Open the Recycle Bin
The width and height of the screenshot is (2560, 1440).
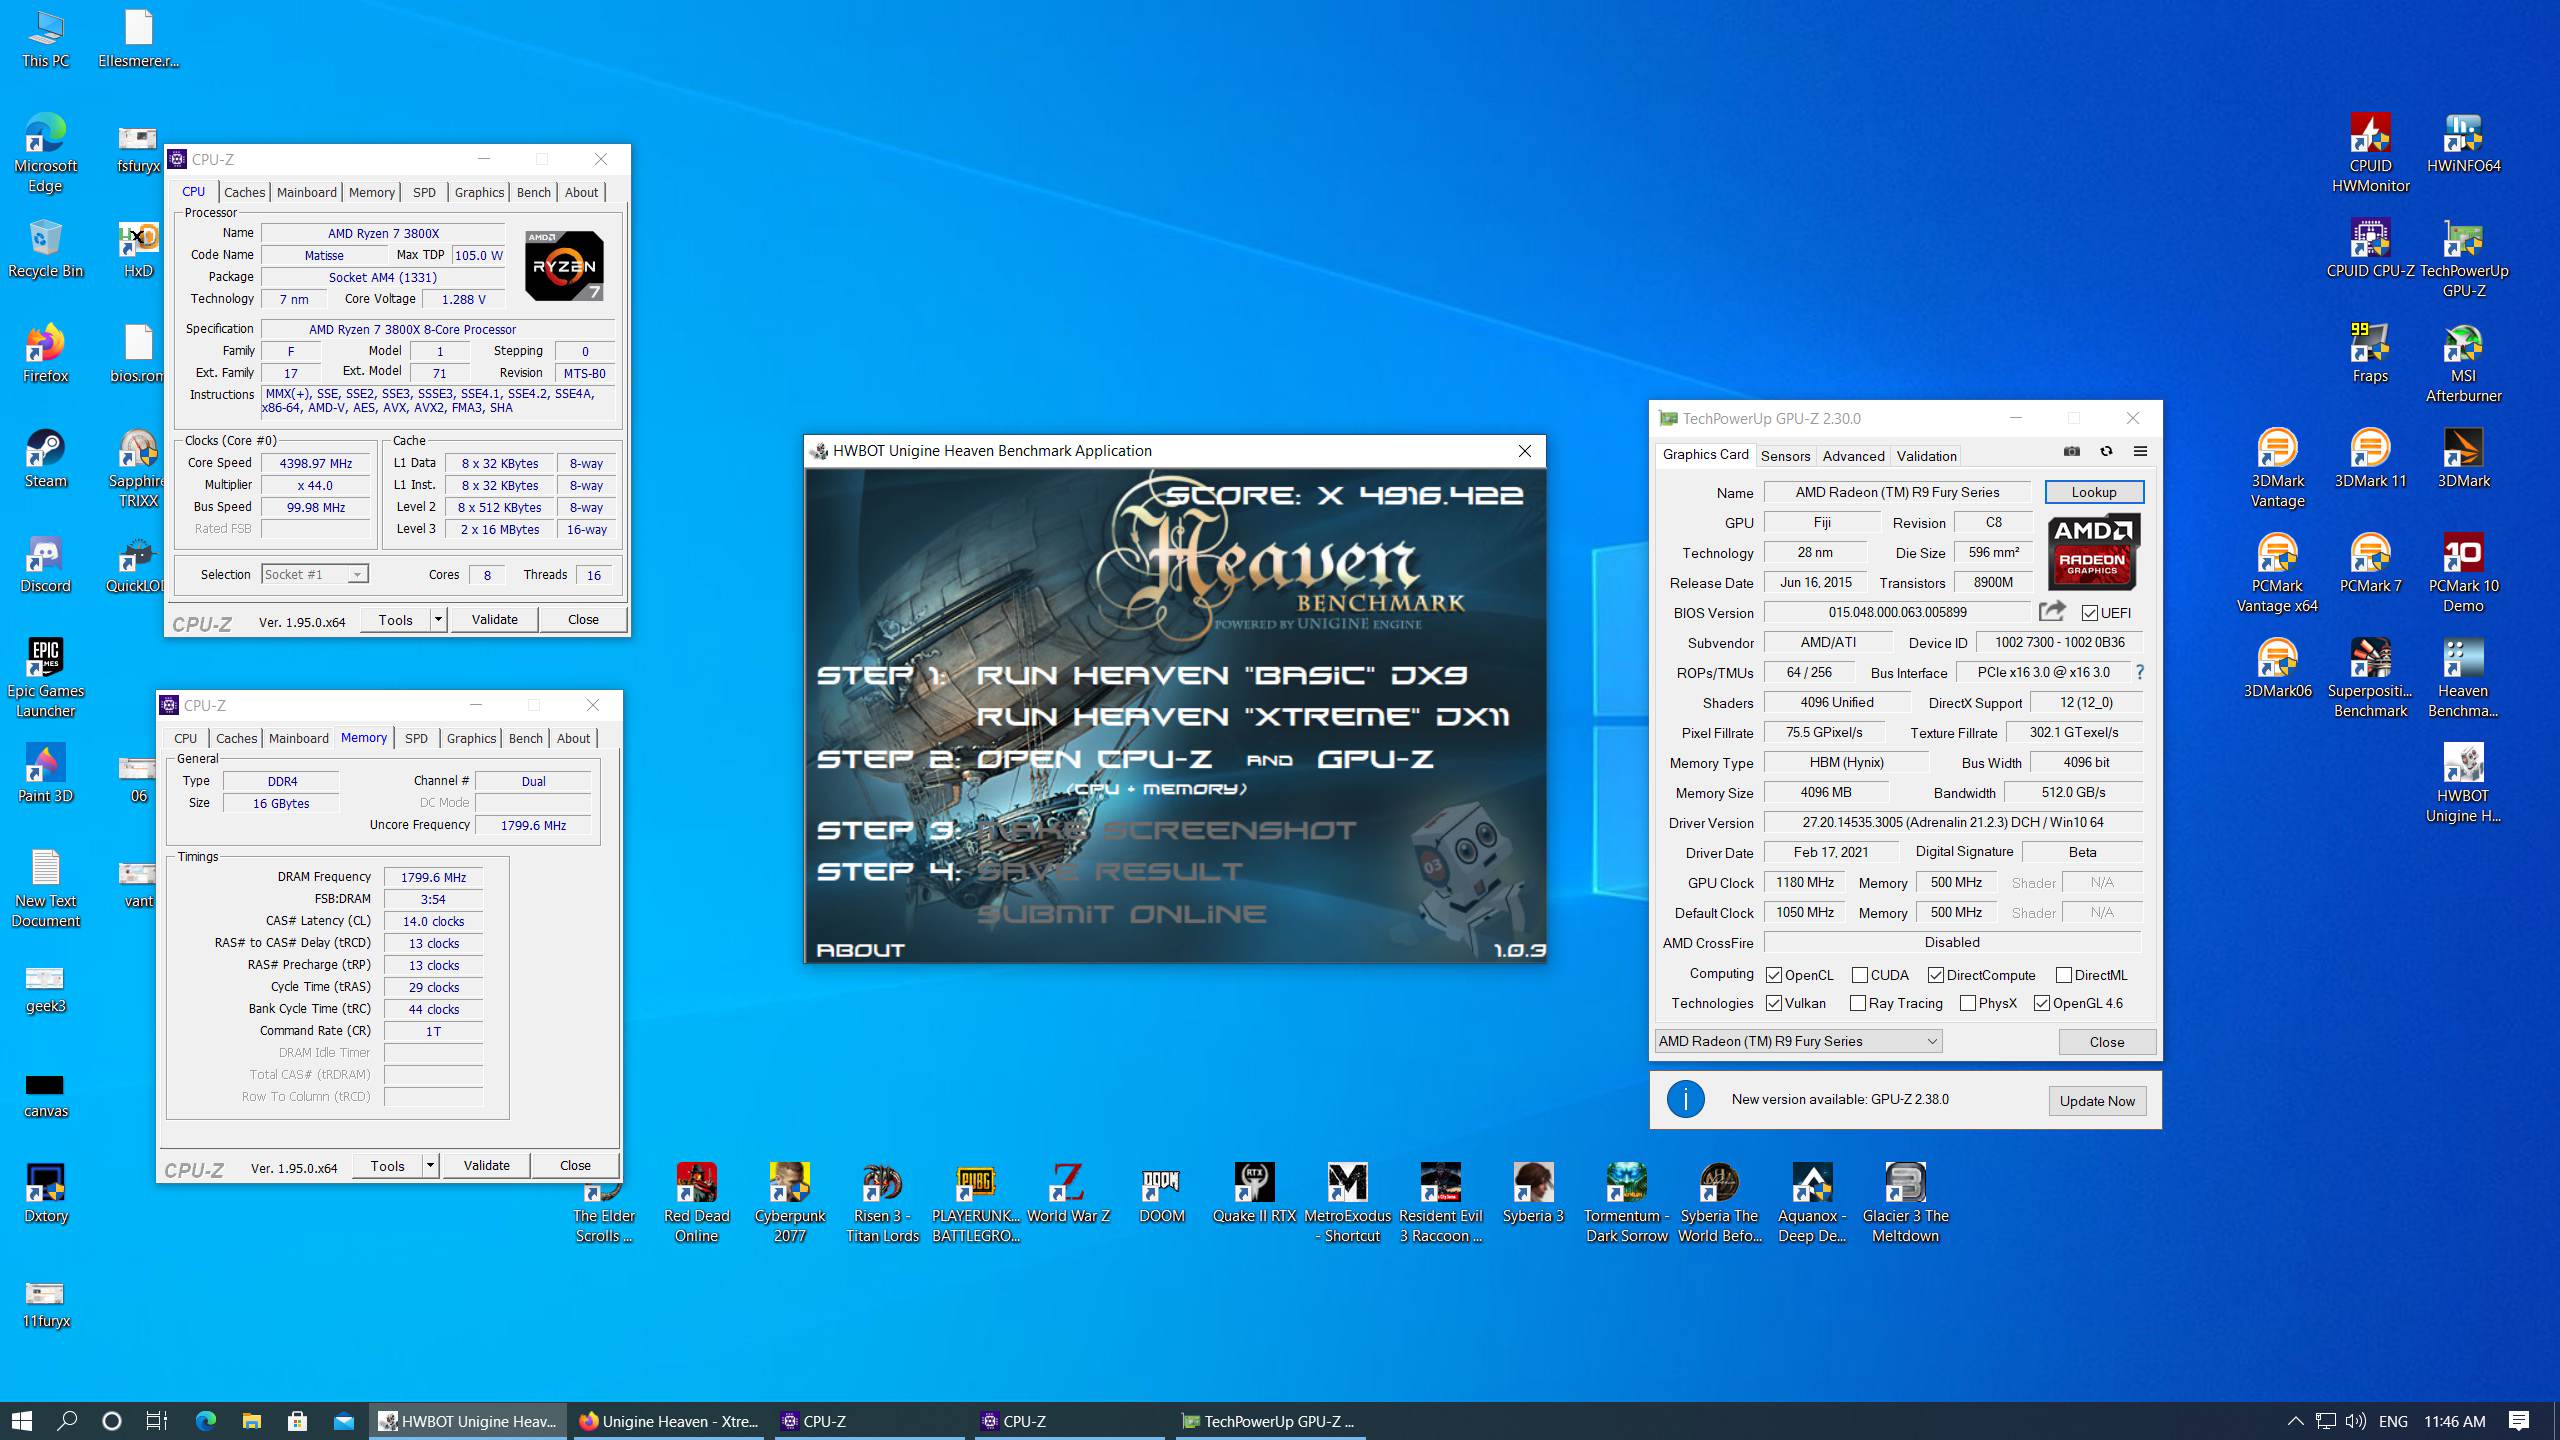coord(46,250)
